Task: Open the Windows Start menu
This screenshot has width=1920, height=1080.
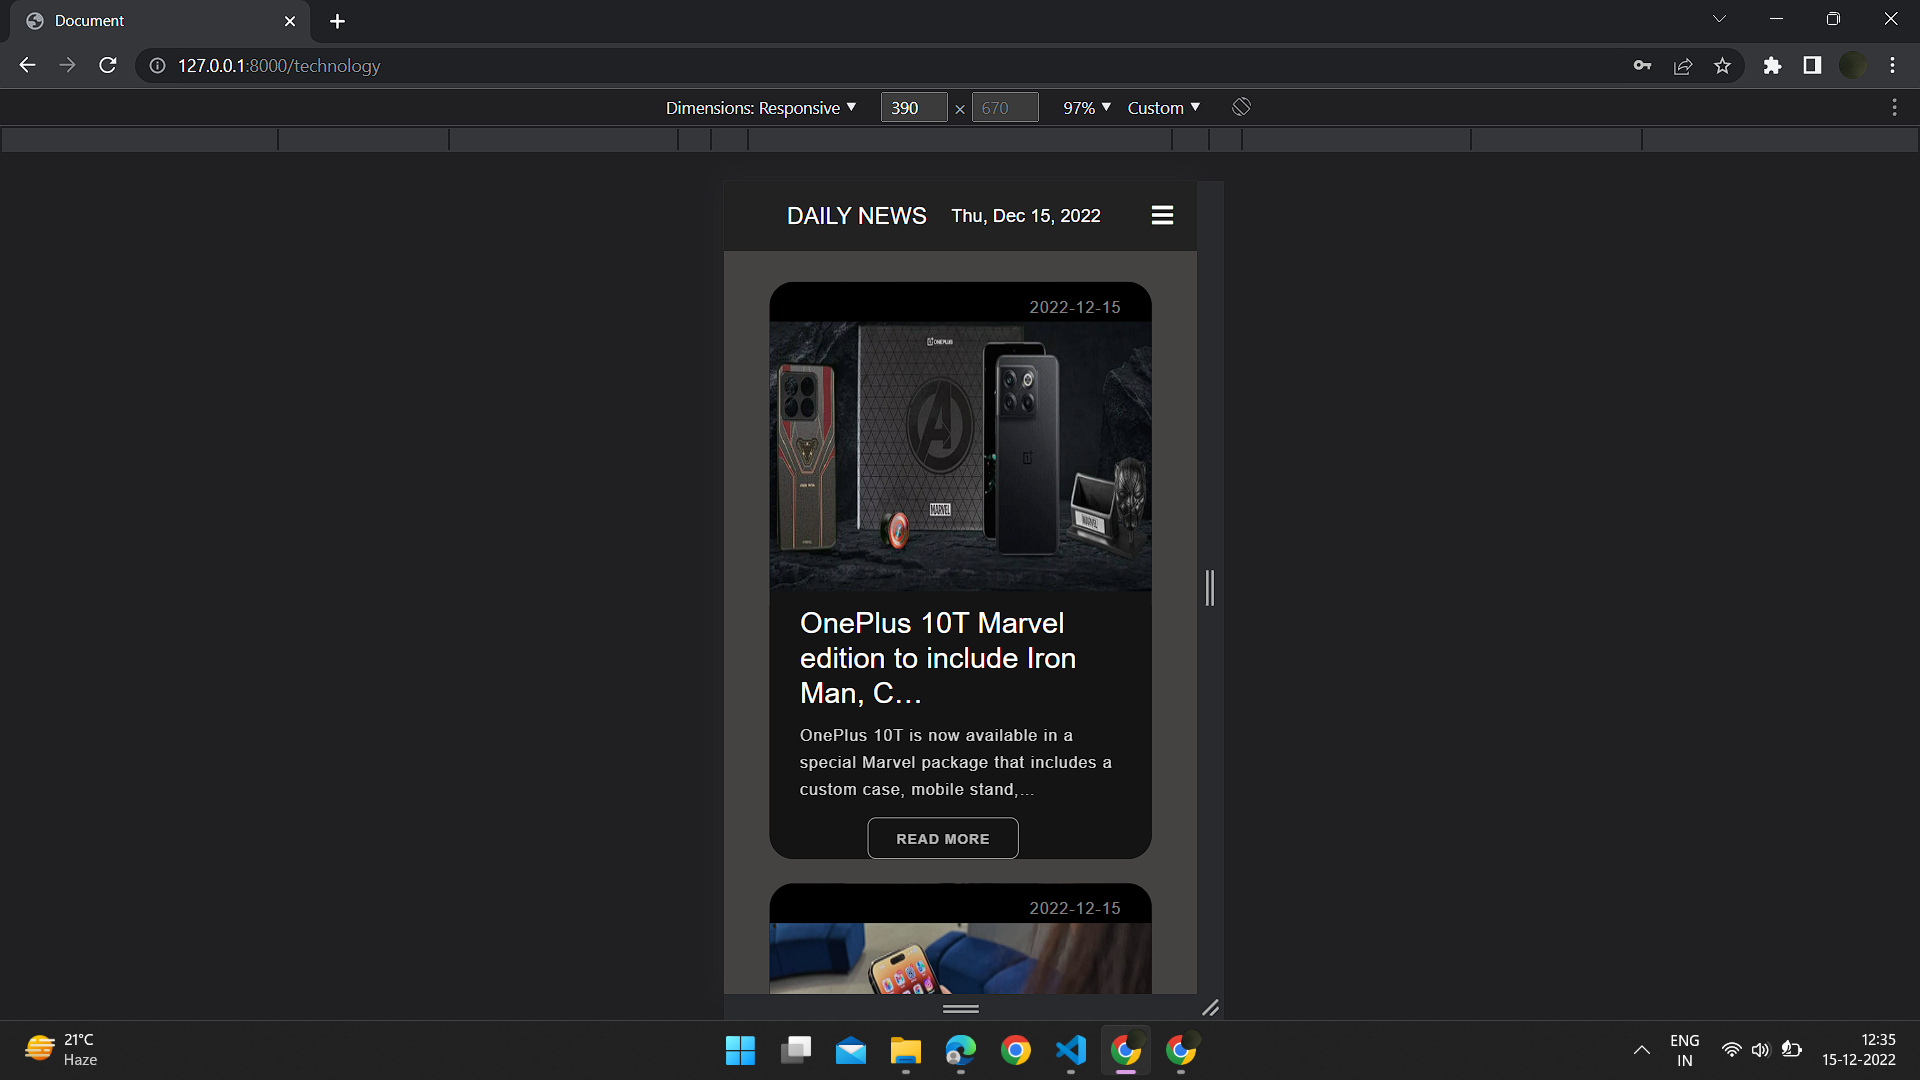Action: [740, 1050]
